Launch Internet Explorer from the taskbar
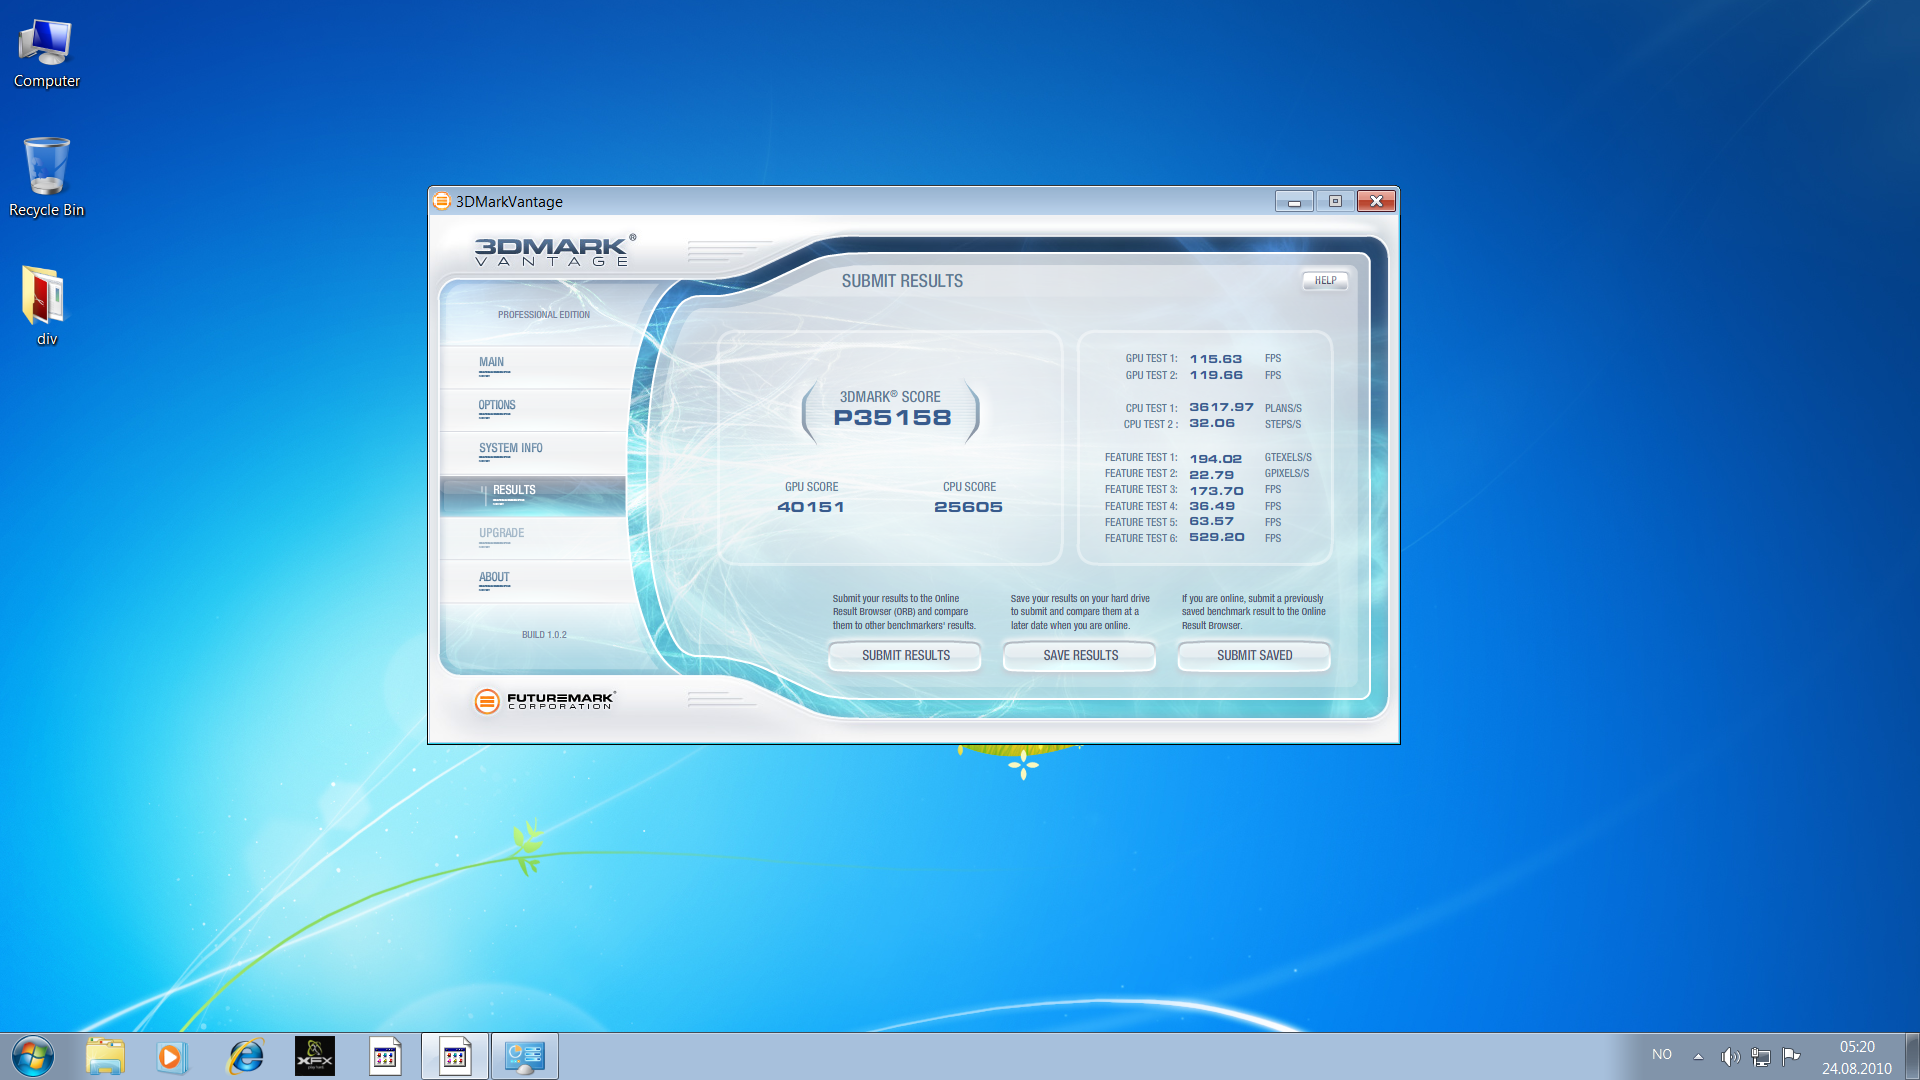Image resolution: width=1920 pixels, height=1080 pixels. click(x=245, y=1056)
